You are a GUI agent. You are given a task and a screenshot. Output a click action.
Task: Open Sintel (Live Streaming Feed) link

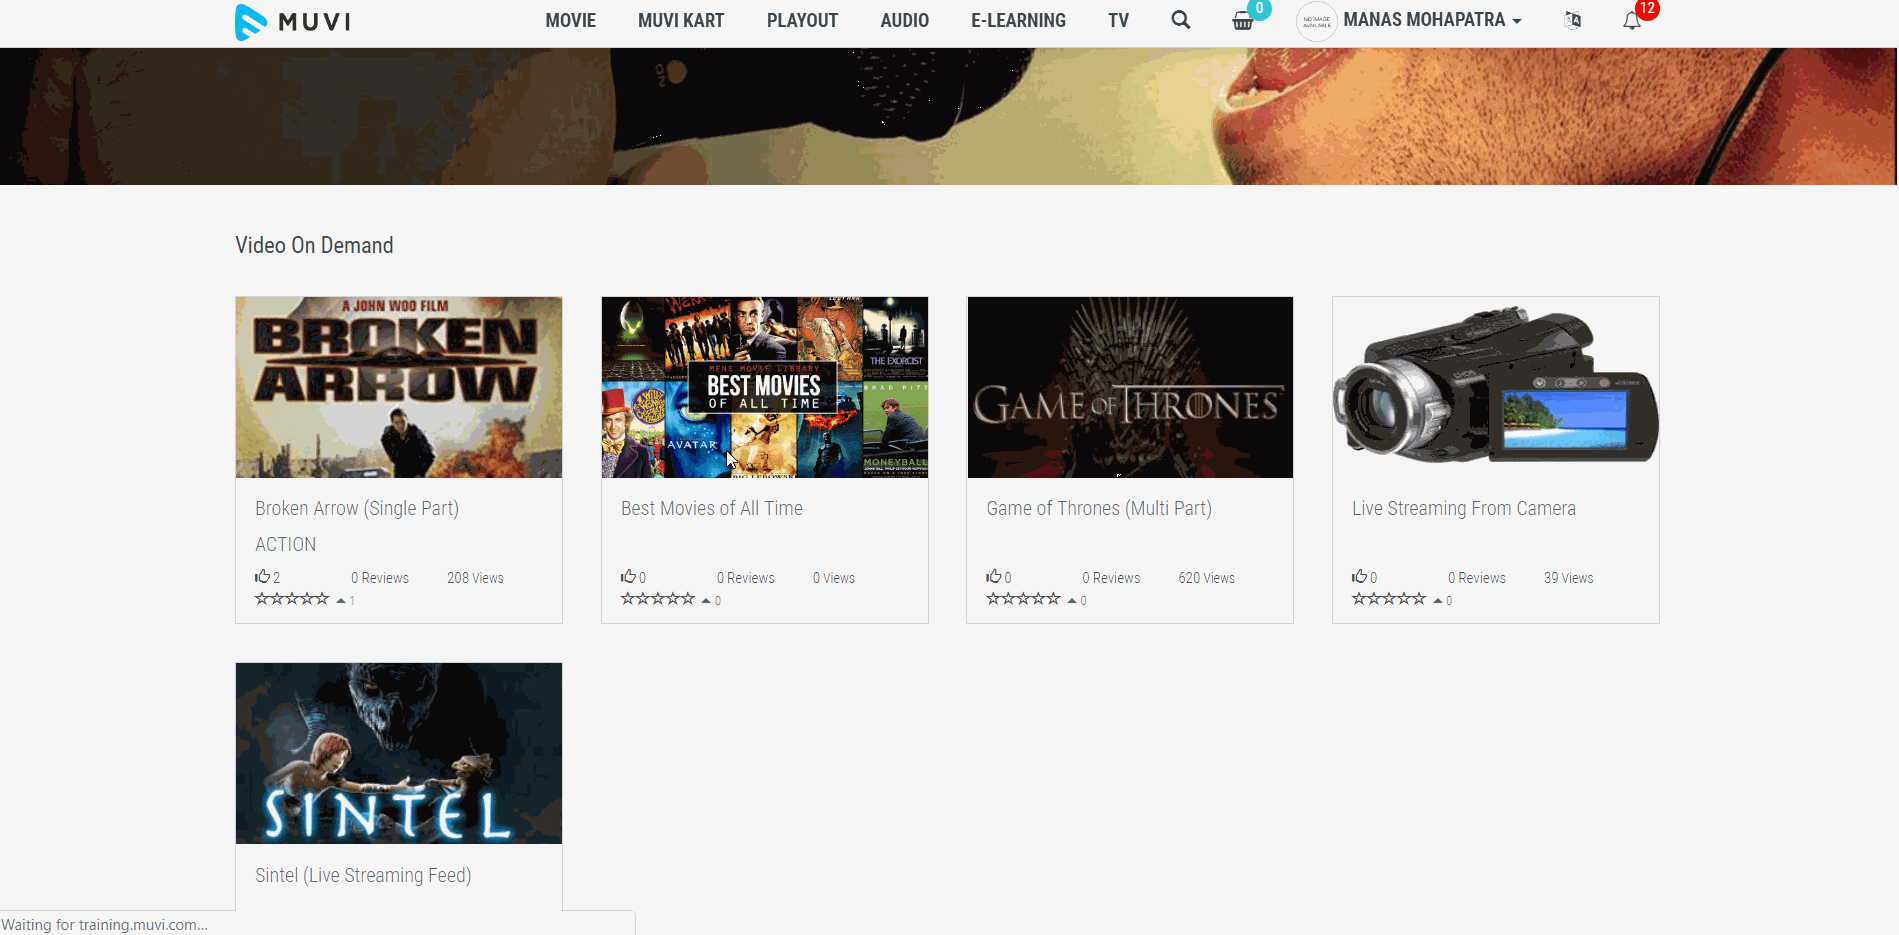[x=363, y=876]
